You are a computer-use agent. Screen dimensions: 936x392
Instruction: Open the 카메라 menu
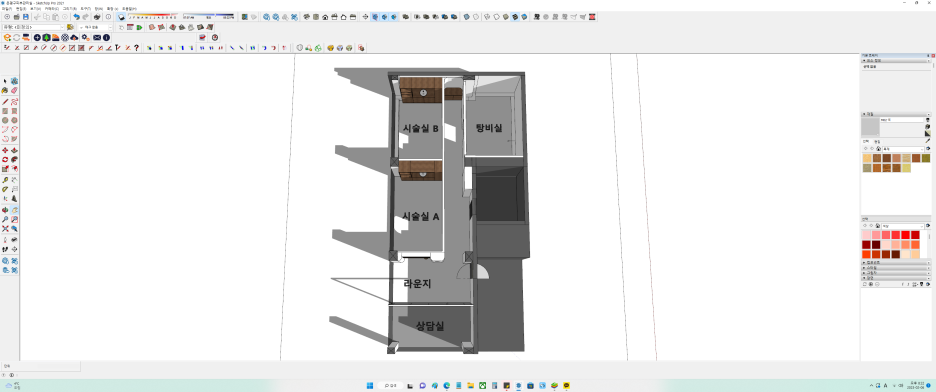click(52, 9)
